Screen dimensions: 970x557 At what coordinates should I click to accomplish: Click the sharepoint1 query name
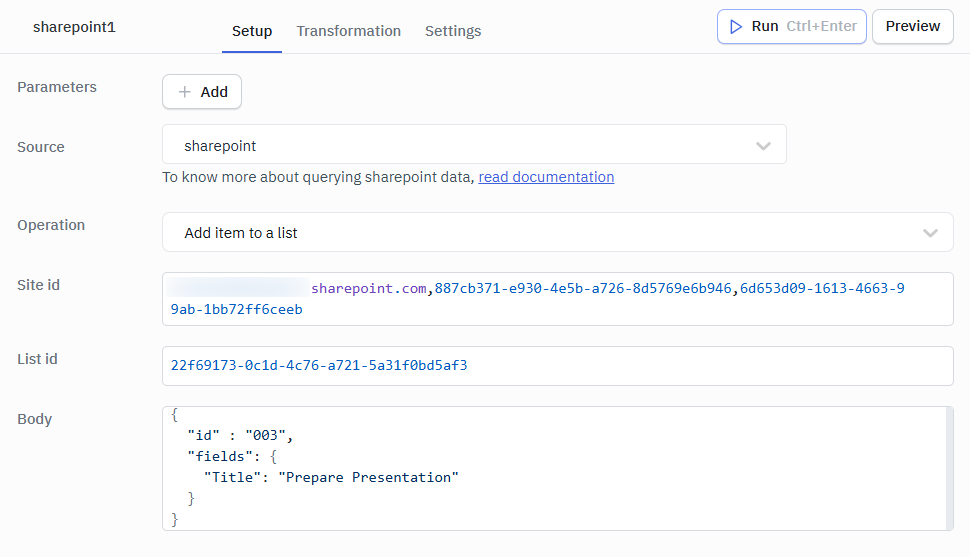pos(74,27)
